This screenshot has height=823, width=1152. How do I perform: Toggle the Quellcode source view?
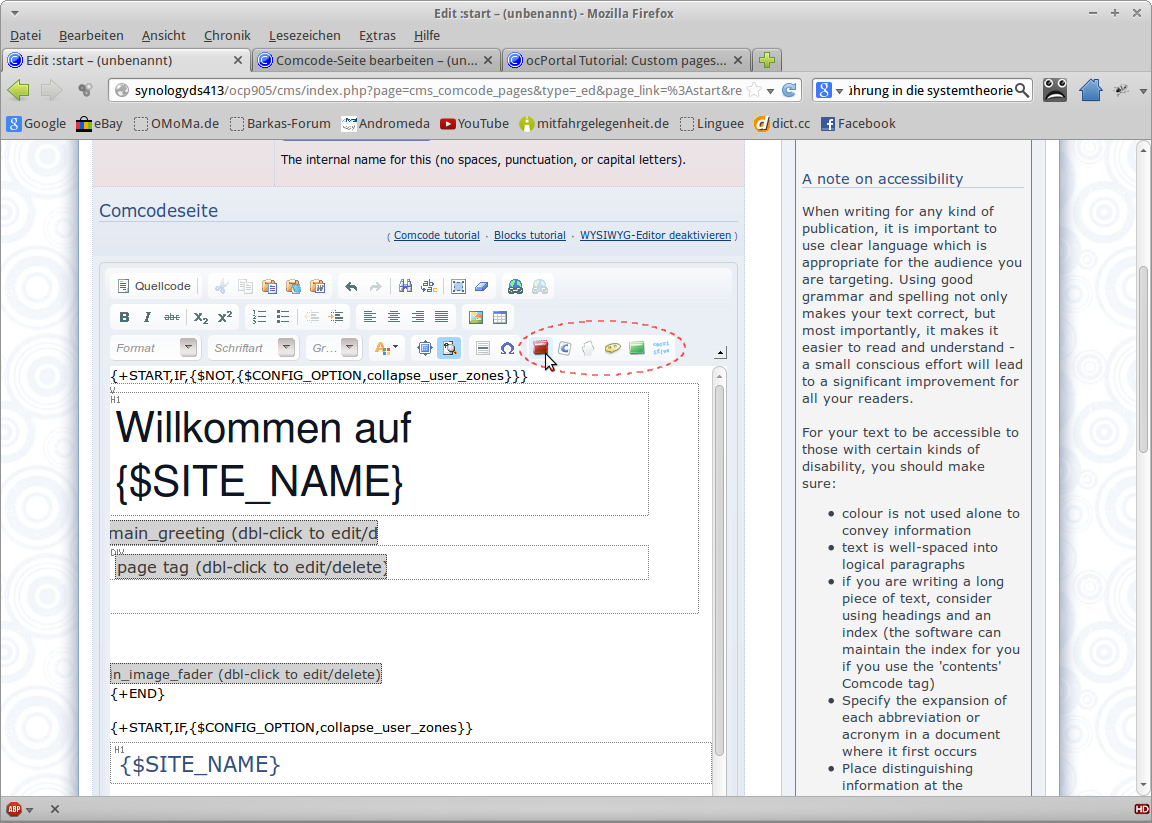click(153, 286)
